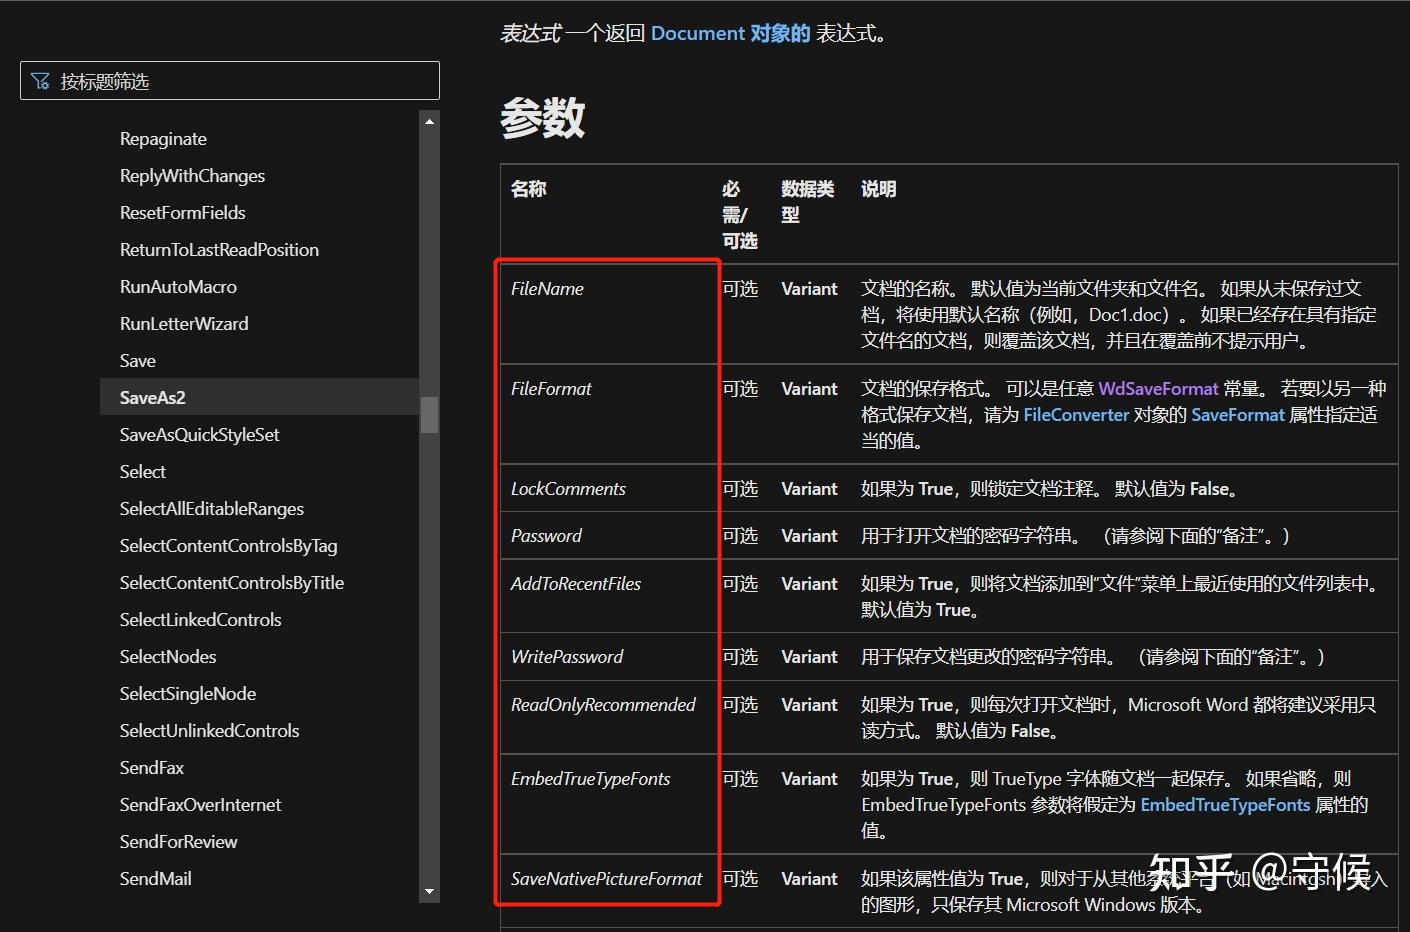Screen dimensions: 1410x932
Task: Click Variant in the FileName row
Action: click(x=809, y=289)
